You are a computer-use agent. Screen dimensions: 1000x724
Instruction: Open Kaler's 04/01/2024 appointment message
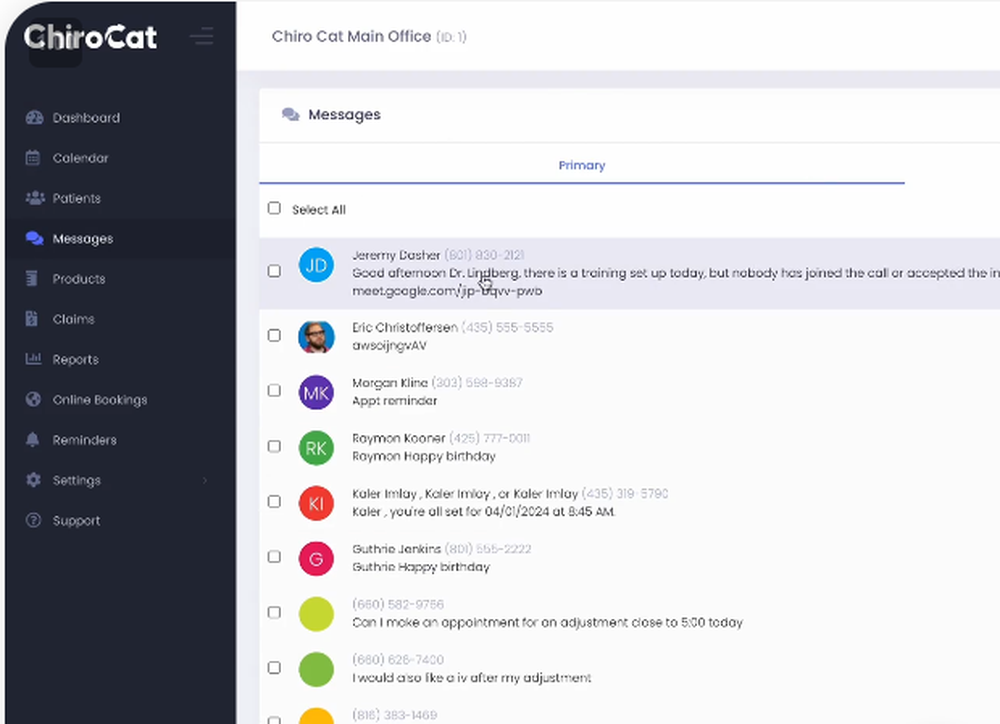tap(483, 512)
